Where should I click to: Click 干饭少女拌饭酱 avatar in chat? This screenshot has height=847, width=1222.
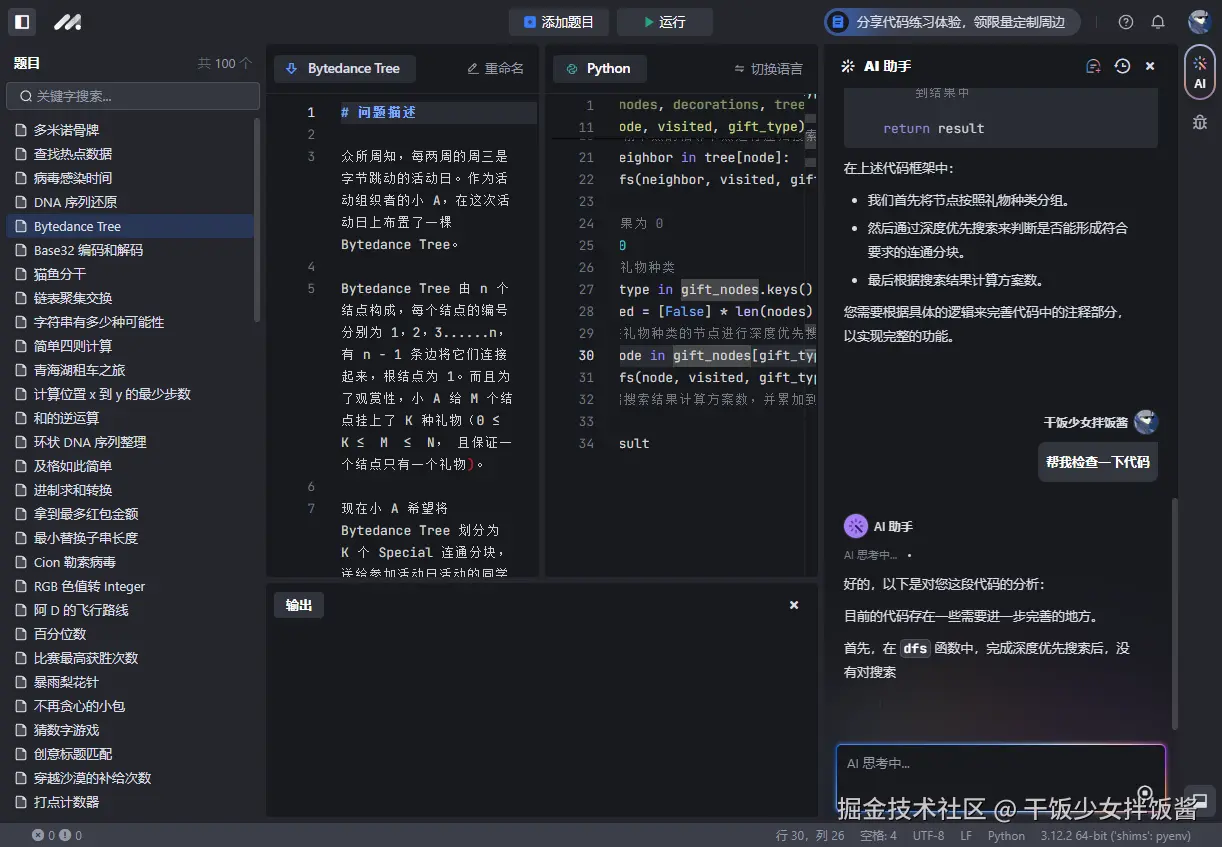[x=1146, y=422]
